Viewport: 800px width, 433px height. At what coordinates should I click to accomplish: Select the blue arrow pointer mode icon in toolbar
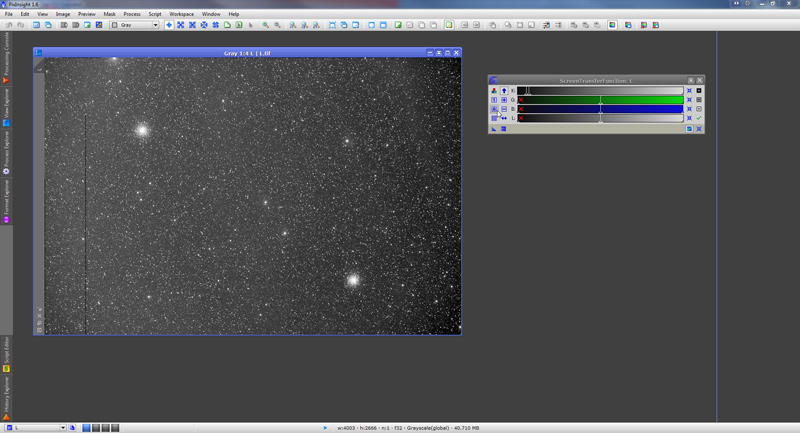168,25
